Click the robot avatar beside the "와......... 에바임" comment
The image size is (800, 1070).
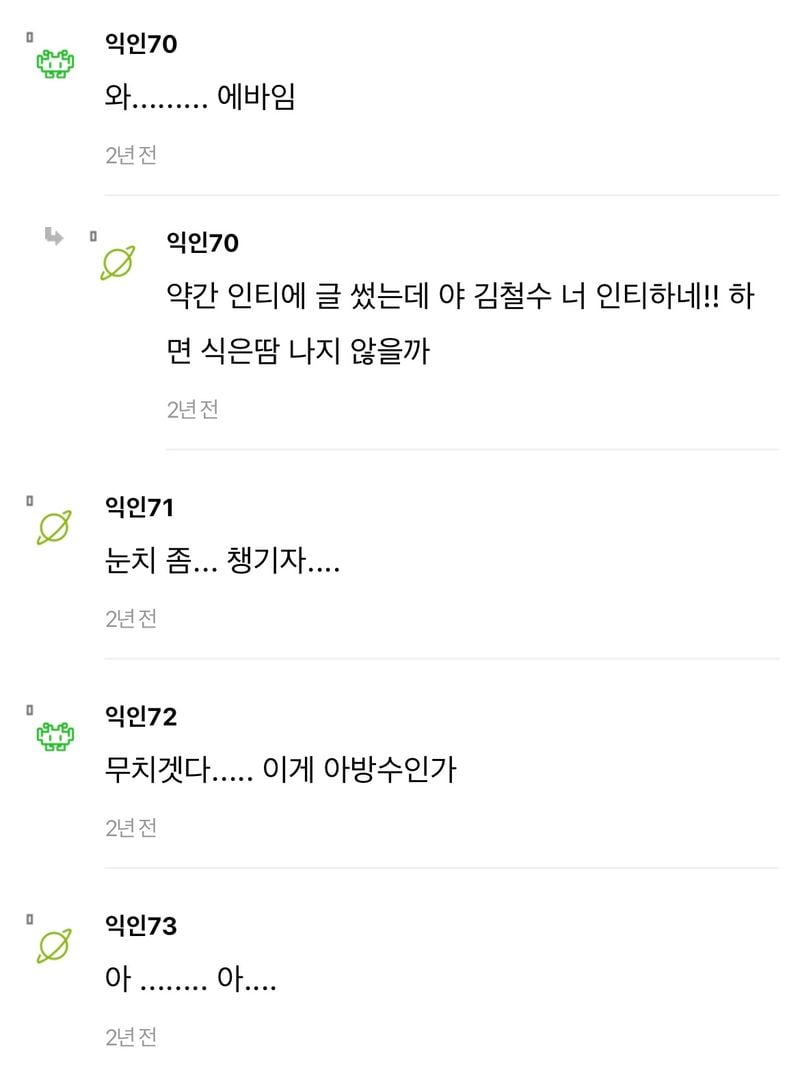click(56, 65)
